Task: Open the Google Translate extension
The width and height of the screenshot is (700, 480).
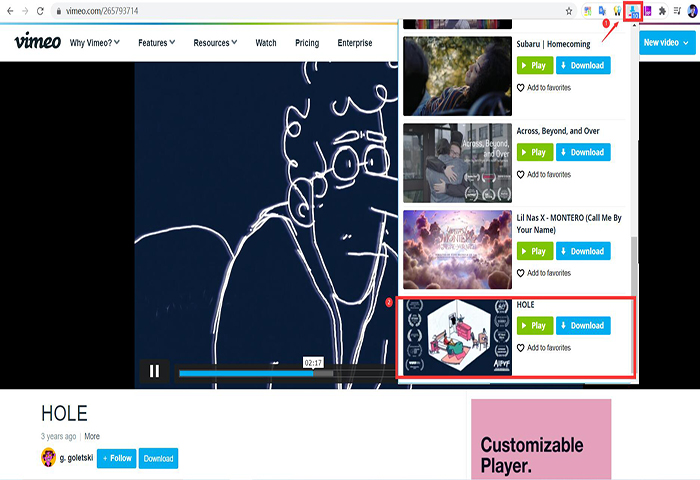Action: click(x=602, y=11)
